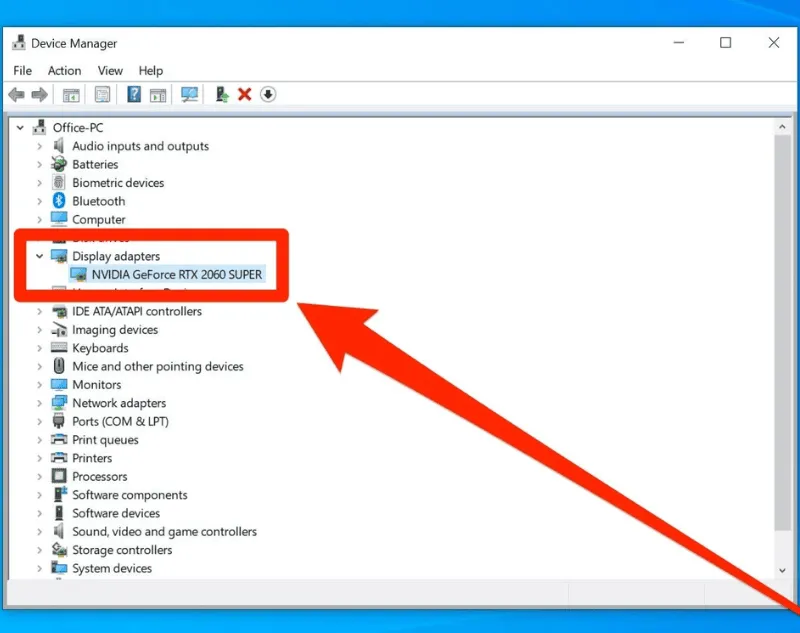The image size is (800, 633).
Task: Click the Forward navigation arrow
Action: [x=39, y=94]
